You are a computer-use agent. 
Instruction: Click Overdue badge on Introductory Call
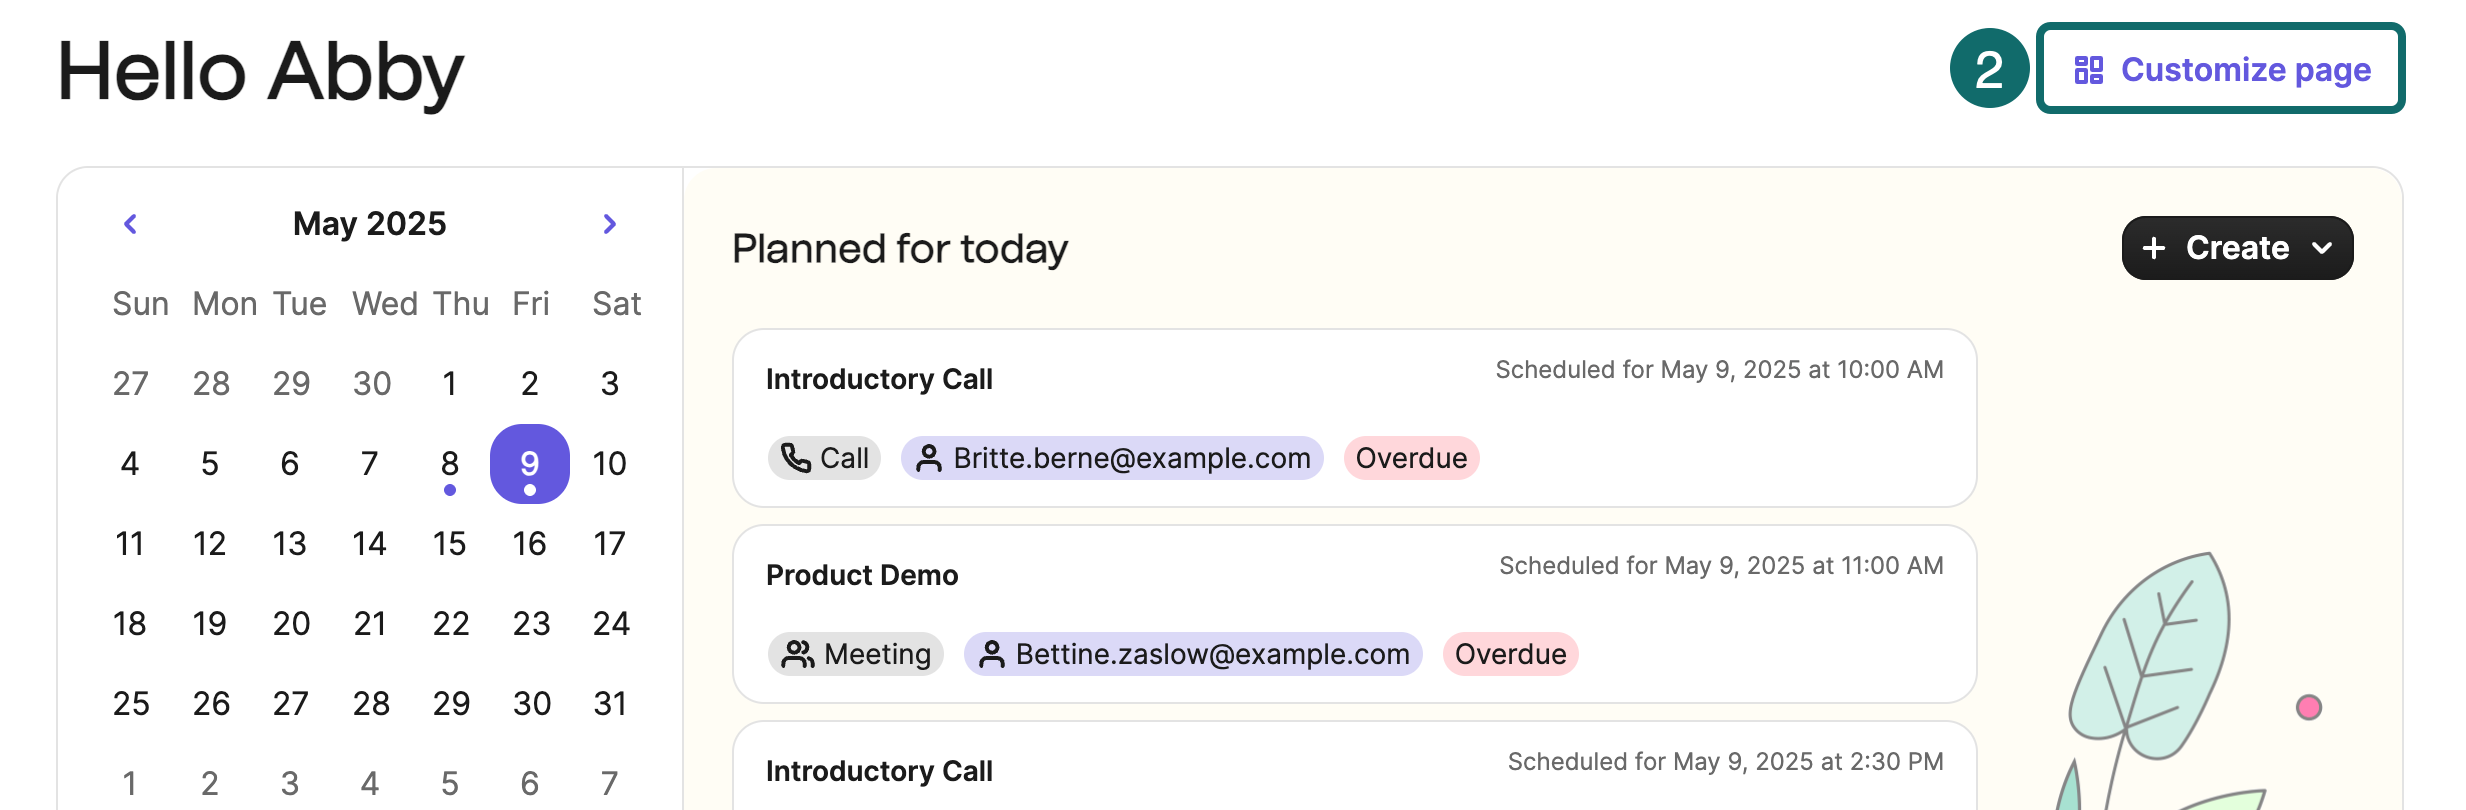1412,458
